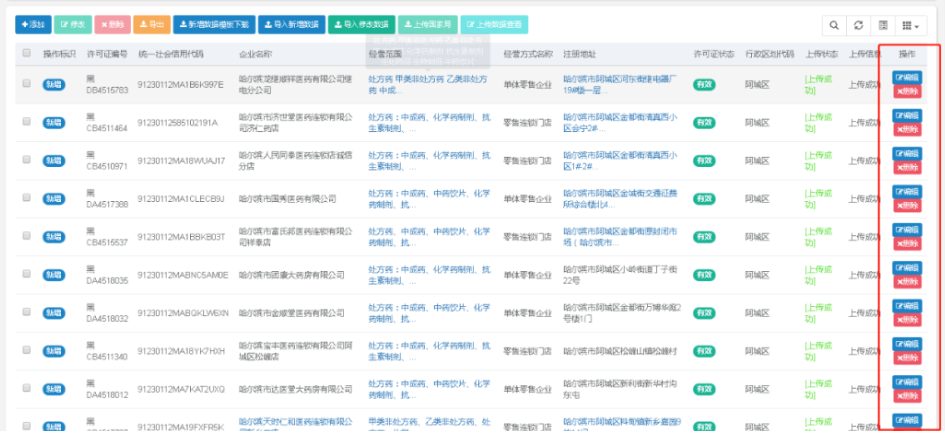Delete row DA4518012 with red 删除
This screenshot has height=433, width=945.
click(x=907, y=396)
